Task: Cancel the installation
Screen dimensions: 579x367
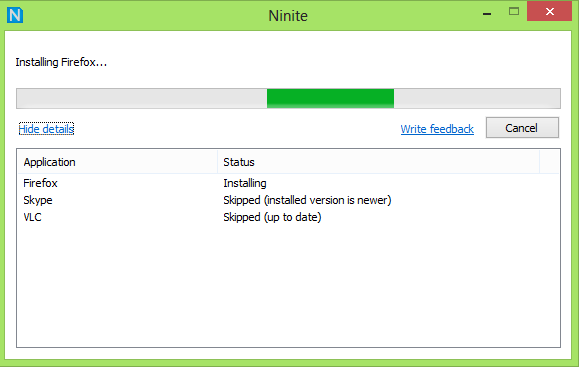Action: click(x=522, y=128)
